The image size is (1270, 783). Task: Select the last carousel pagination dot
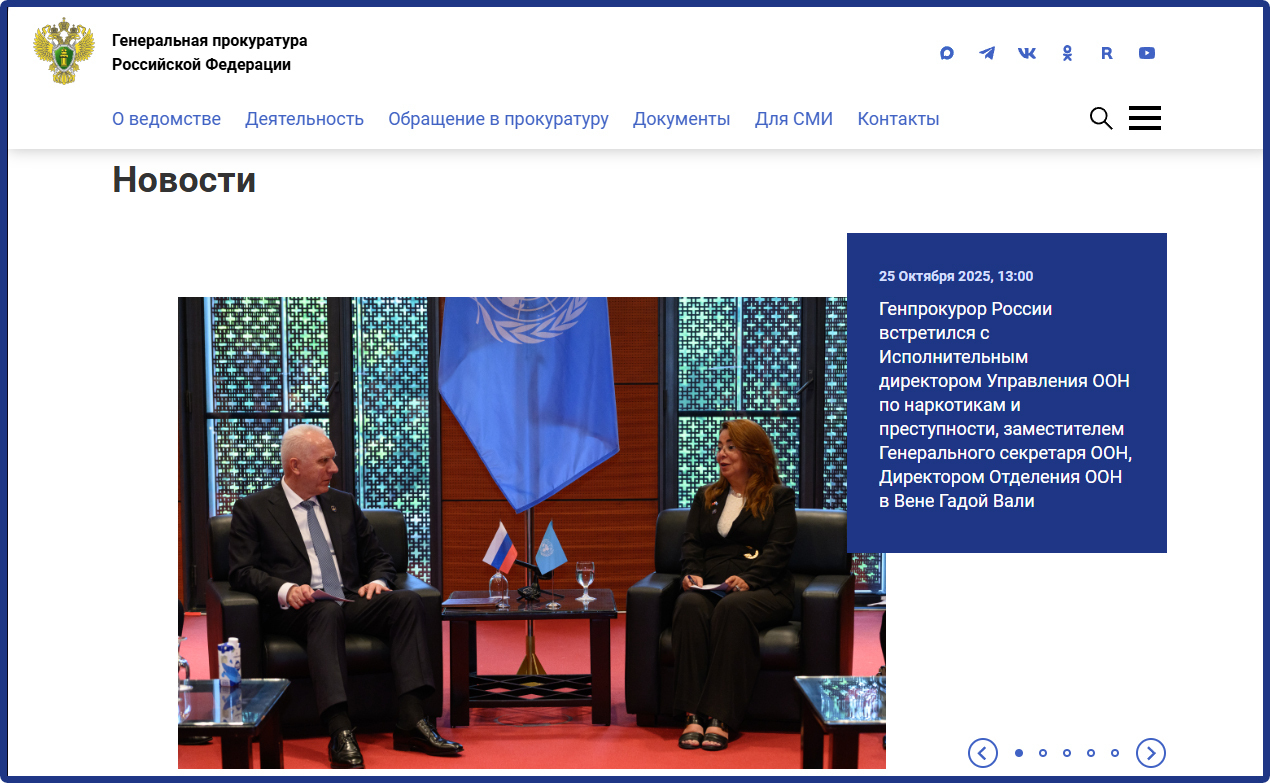click(x=1115, y=753)
